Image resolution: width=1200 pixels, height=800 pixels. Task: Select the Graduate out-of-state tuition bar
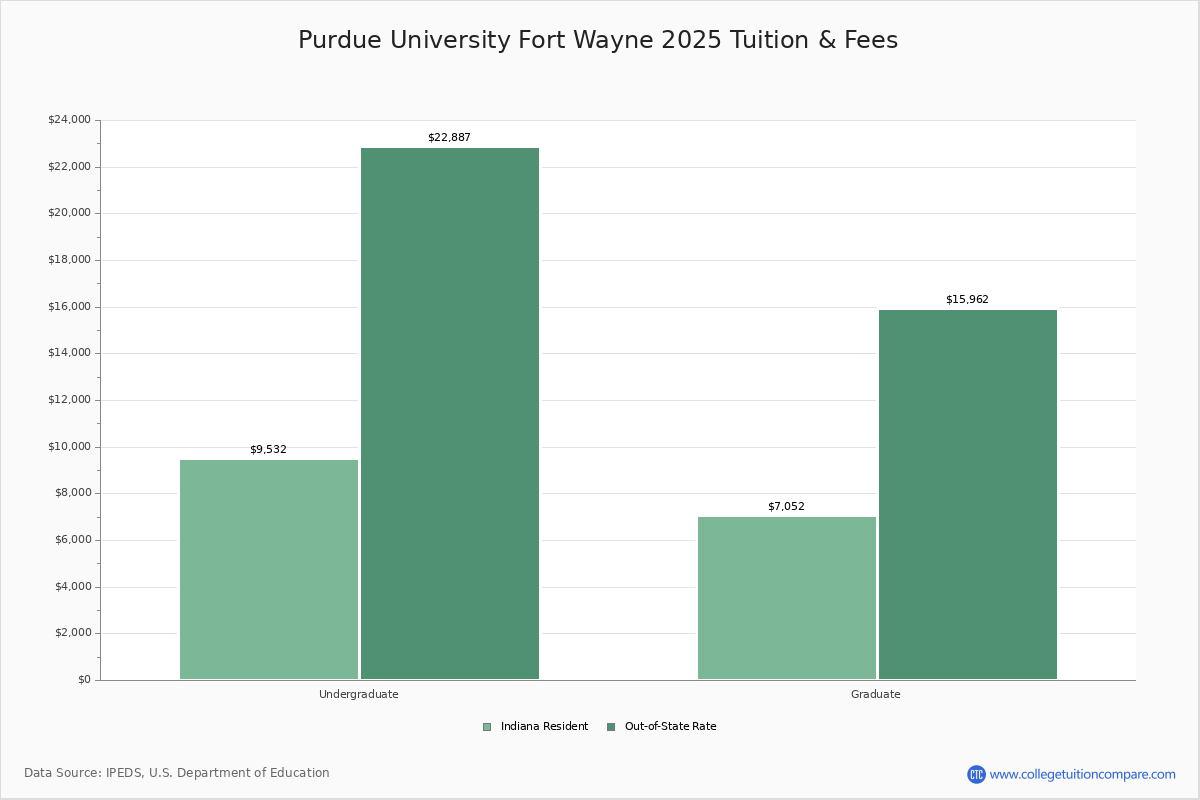pos(967,495)
